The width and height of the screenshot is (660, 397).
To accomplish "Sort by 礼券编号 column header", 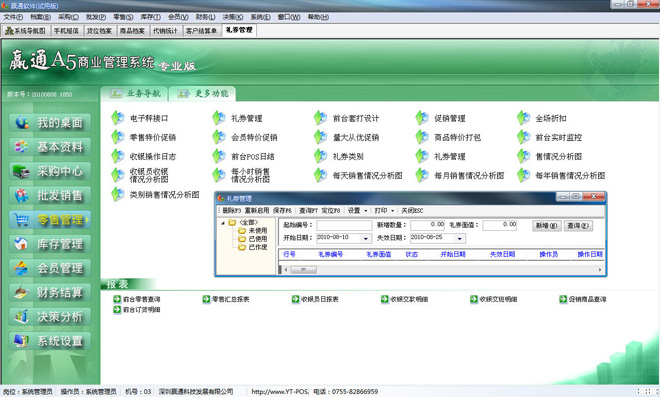I will click(x=330, y=254).
